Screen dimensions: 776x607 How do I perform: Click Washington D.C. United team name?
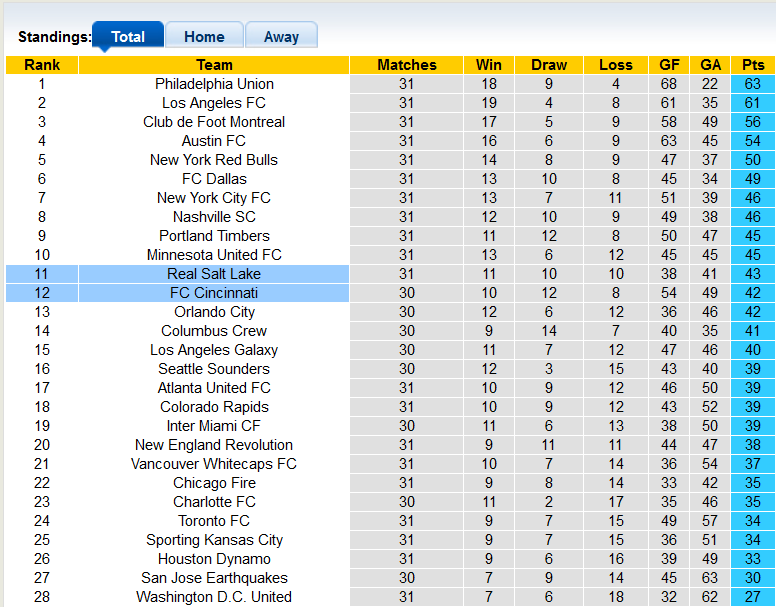pos(214,597)
